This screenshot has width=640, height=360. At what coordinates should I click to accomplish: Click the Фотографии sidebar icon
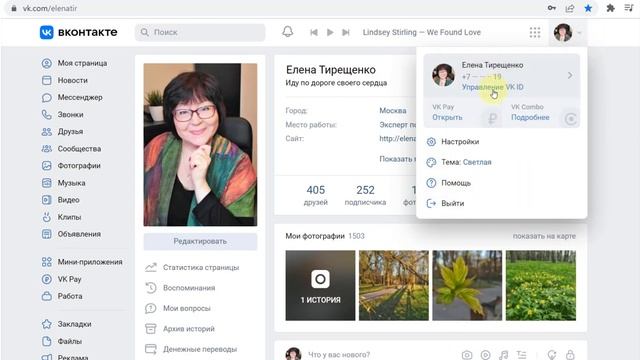tap(47, 166)
